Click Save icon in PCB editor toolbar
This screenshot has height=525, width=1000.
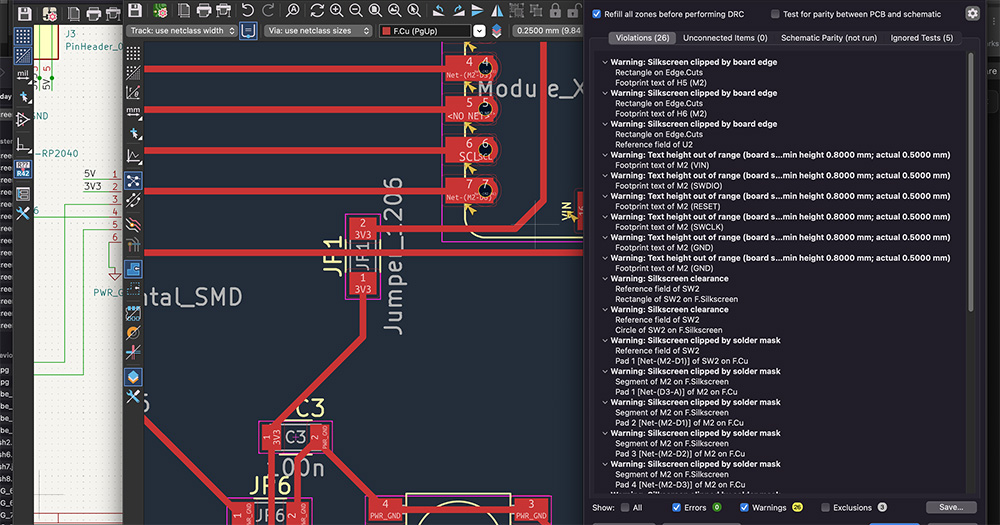tap(135, 10)
